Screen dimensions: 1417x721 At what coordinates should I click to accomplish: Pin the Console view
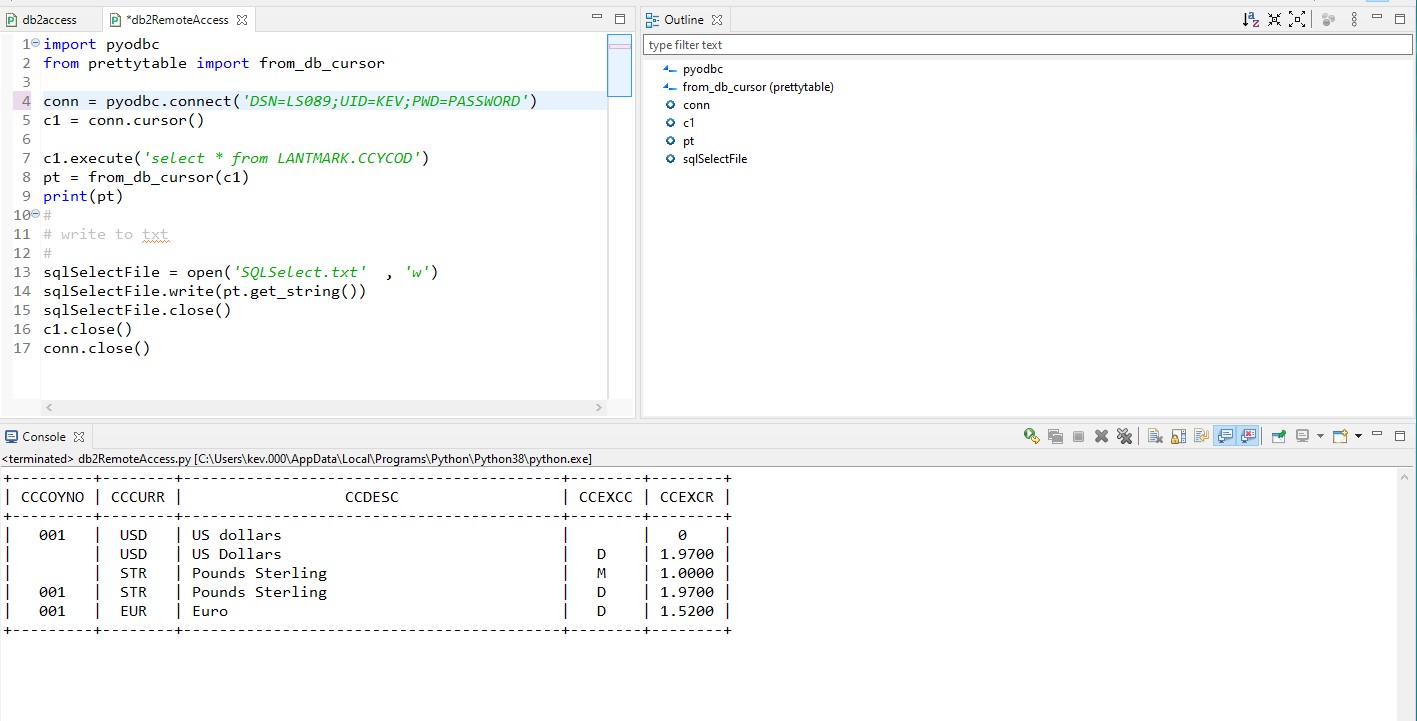click(1278, 436)
